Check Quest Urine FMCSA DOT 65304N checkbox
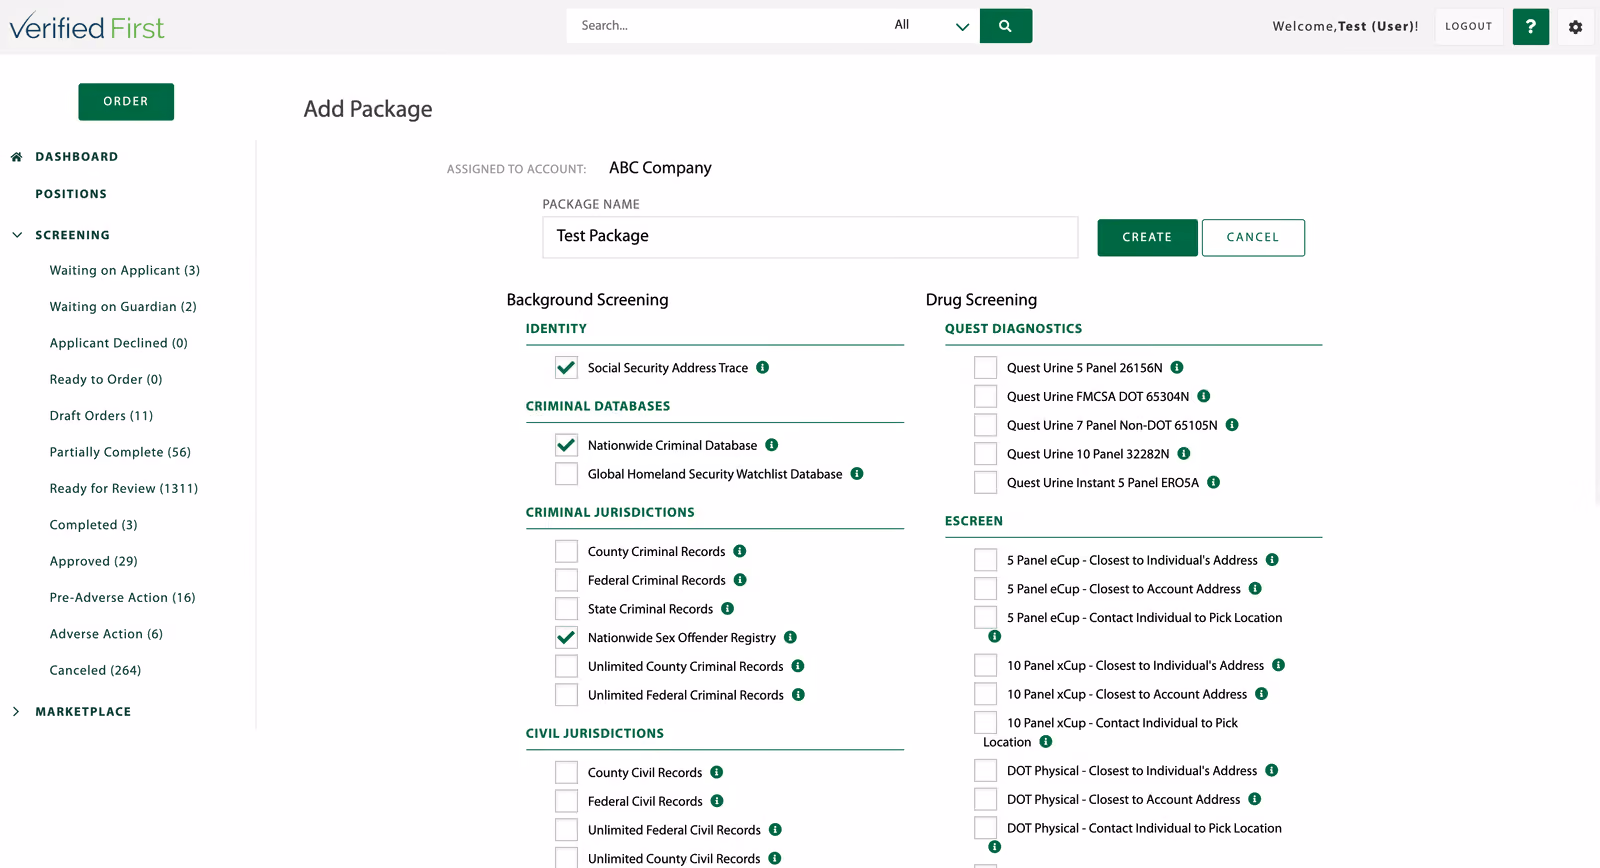 point(985,397)
